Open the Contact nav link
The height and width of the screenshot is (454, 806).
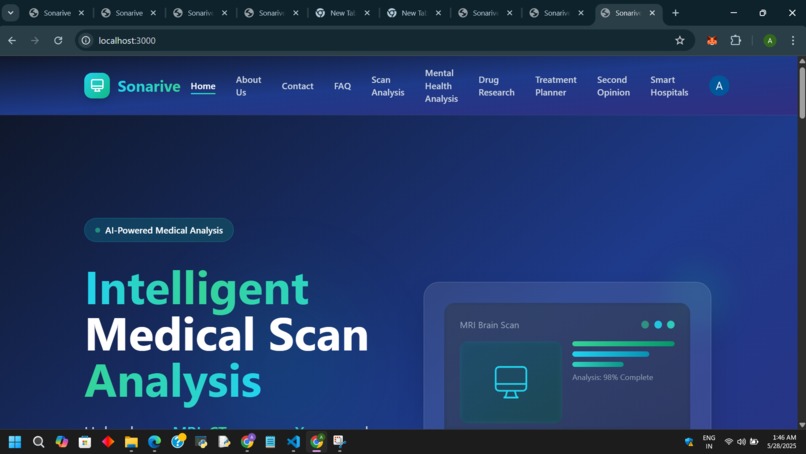point(297,86)
